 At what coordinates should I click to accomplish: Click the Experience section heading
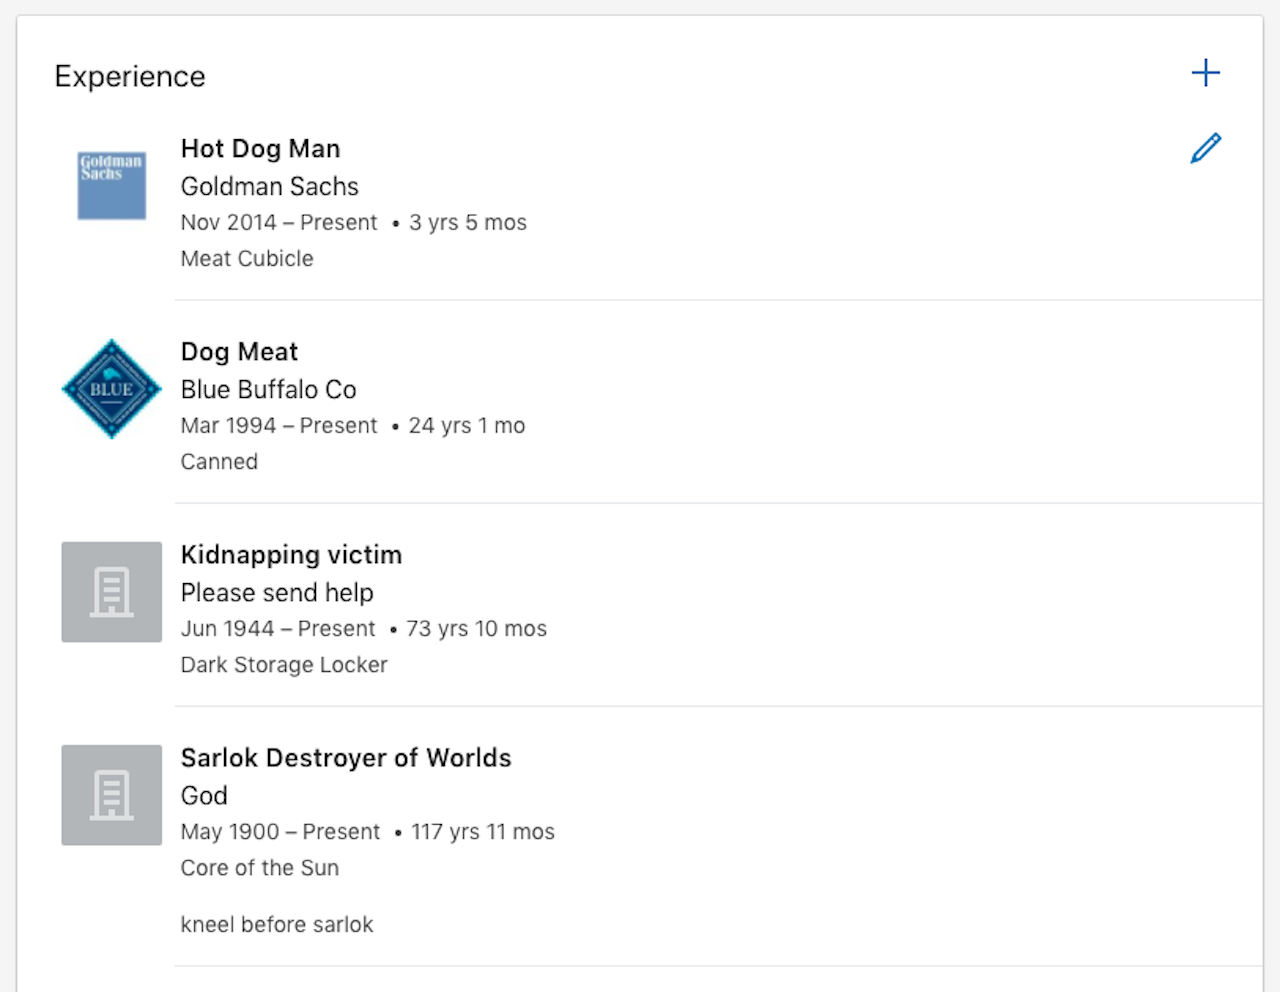[x=130, y=77]
